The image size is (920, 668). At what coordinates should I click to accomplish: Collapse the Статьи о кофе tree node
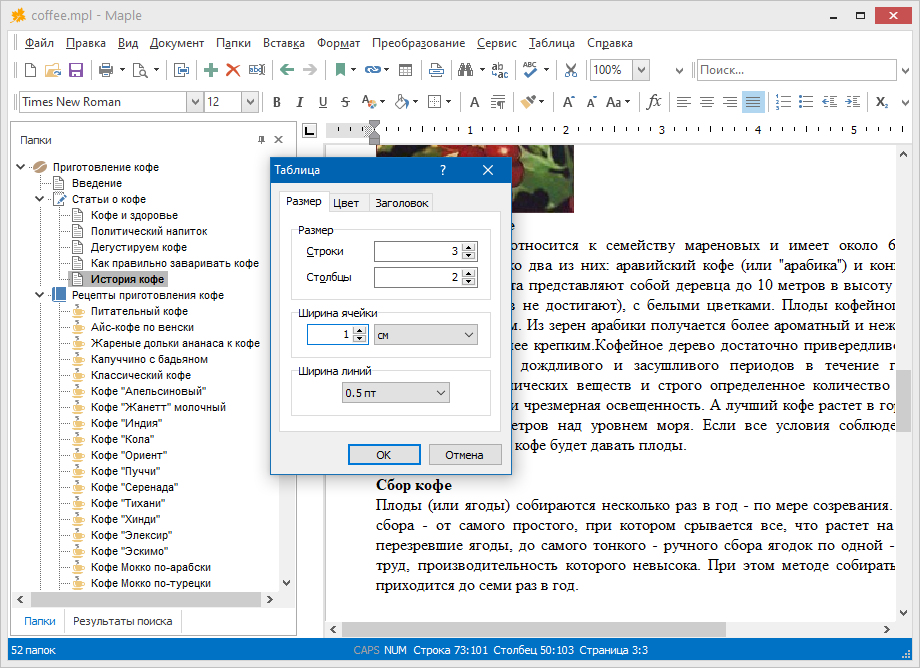[39, 199]
